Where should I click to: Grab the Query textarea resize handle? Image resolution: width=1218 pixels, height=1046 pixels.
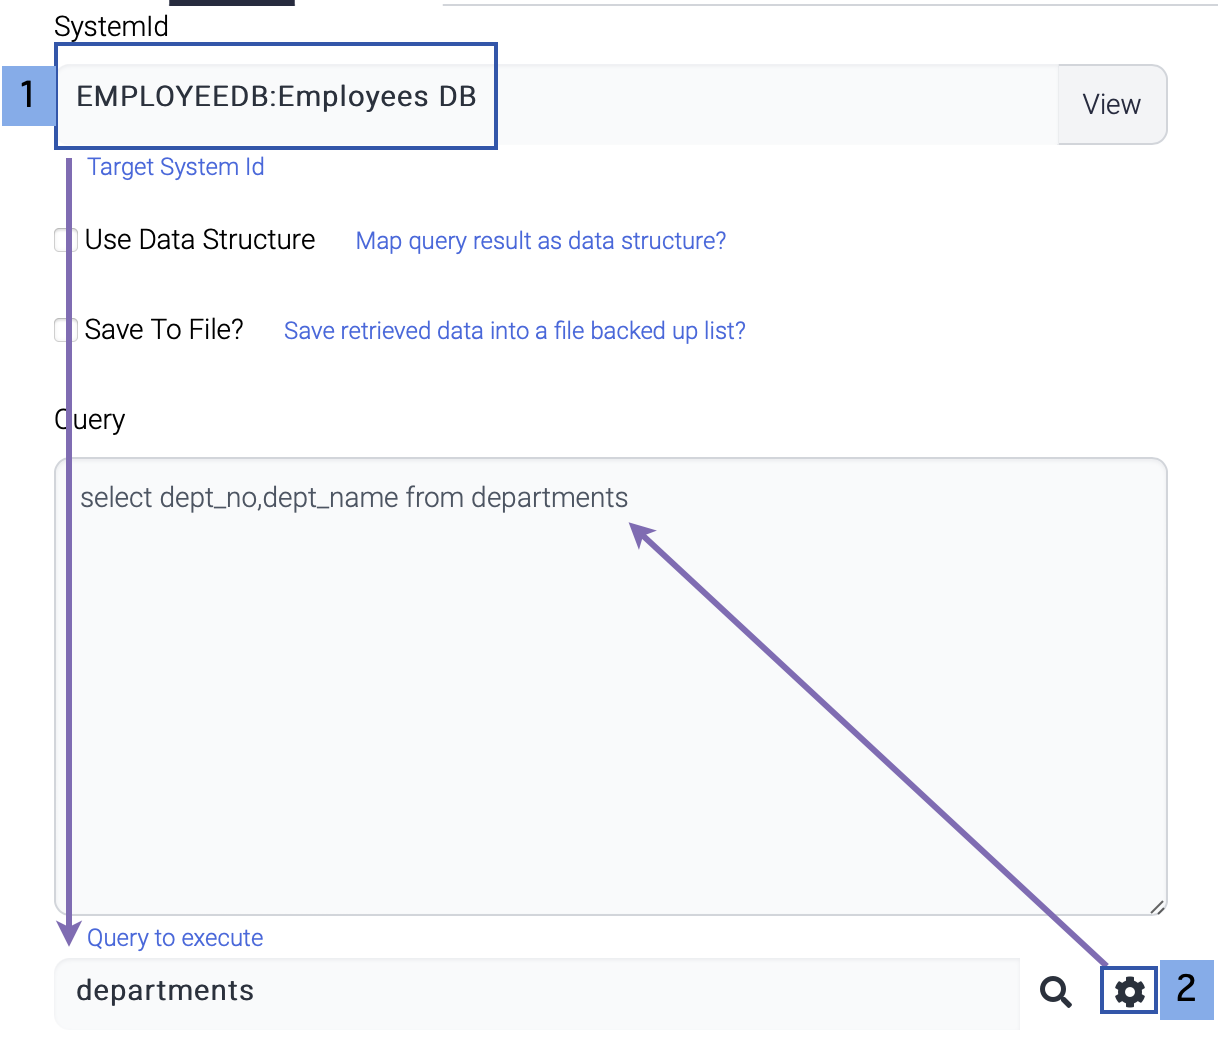click(1156, 906)
